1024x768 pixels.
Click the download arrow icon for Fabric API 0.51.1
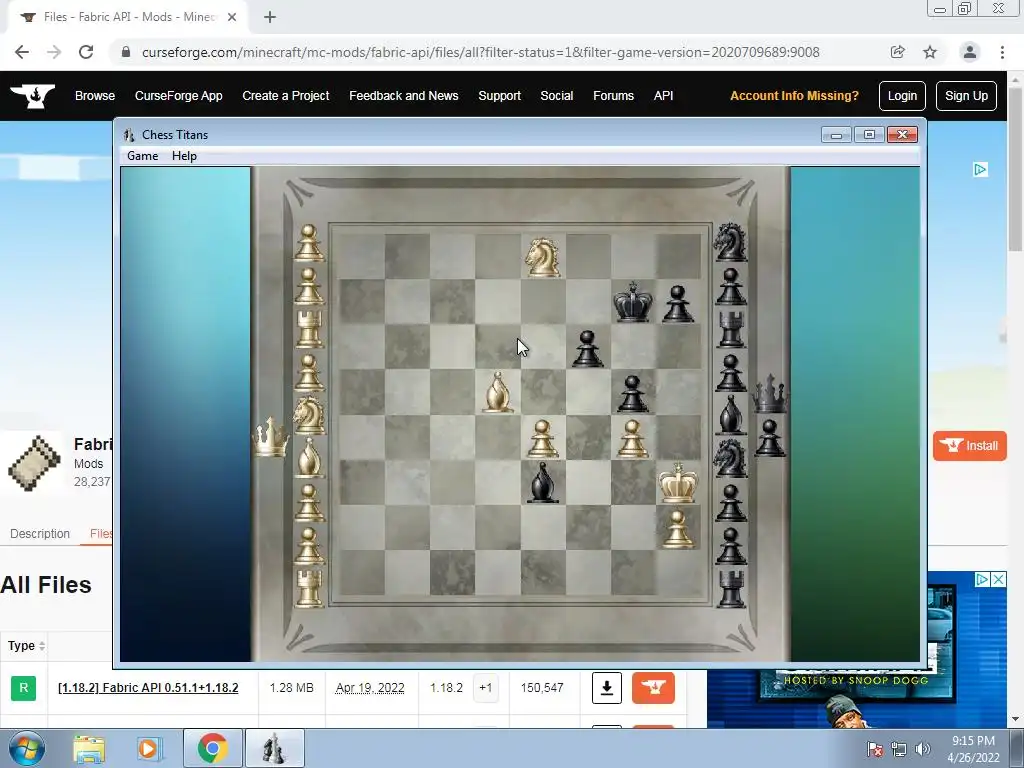click(x=607, y=688)
